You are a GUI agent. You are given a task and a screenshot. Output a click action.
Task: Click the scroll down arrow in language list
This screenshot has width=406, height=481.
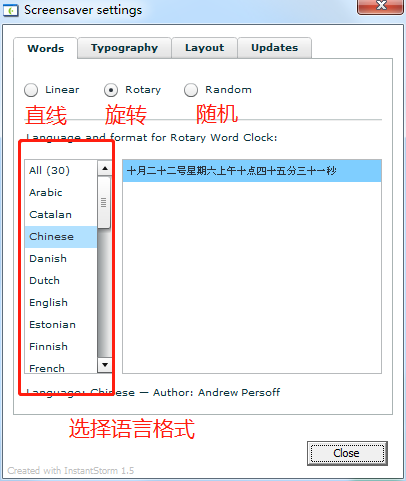(x=105, y=365)
